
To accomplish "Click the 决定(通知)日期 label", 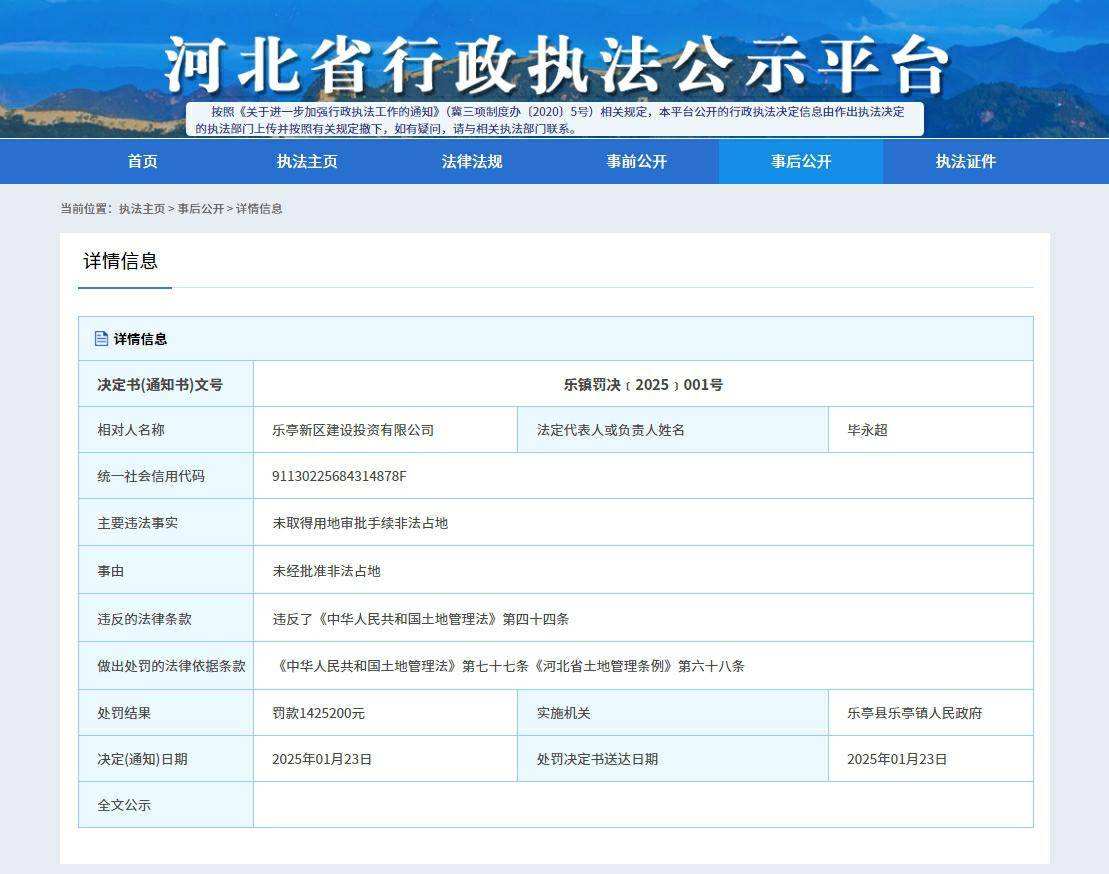I will (143, 759).
